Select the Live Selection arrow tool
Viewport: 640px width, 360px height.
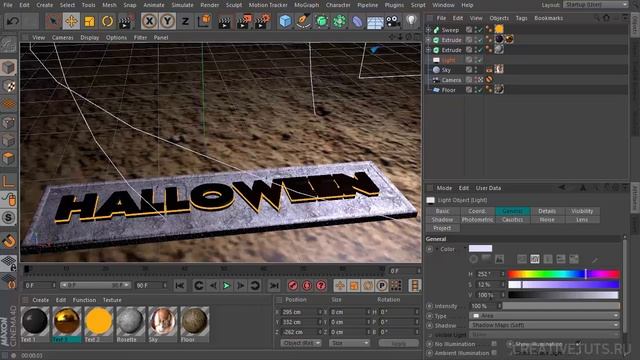(53, 21)
